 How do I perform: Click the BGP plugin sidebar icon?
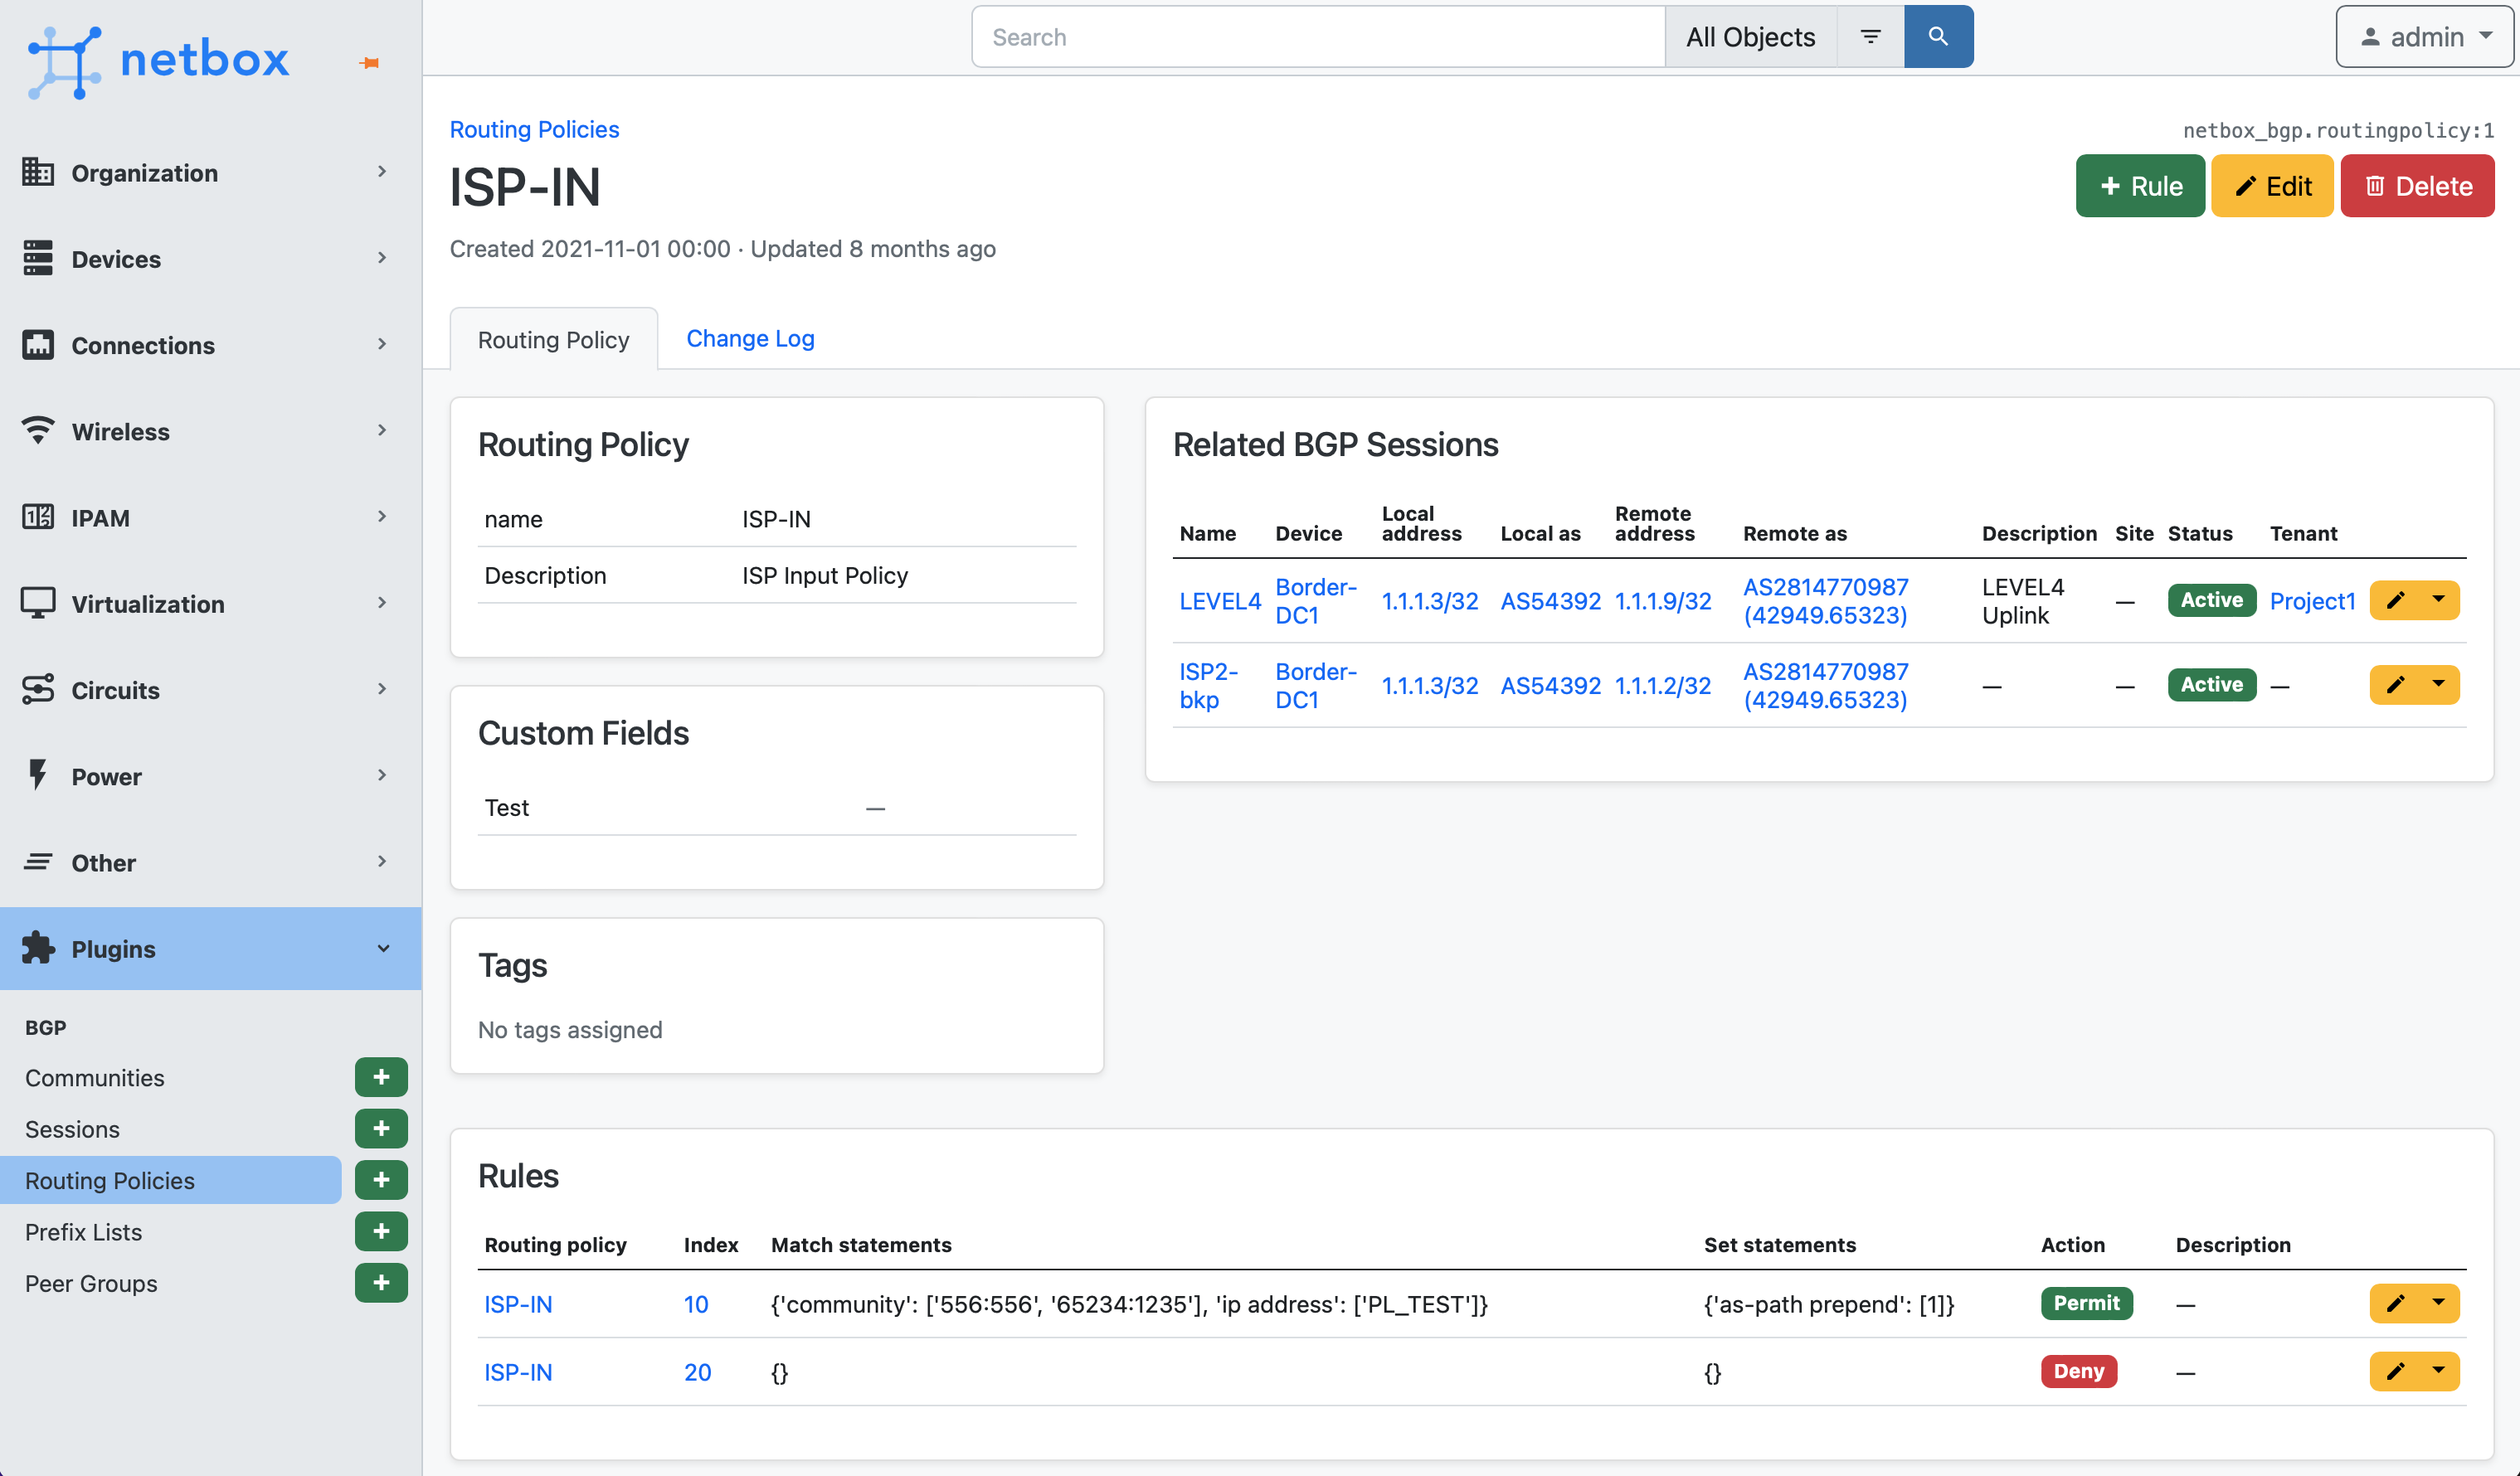coord(46,1027)
